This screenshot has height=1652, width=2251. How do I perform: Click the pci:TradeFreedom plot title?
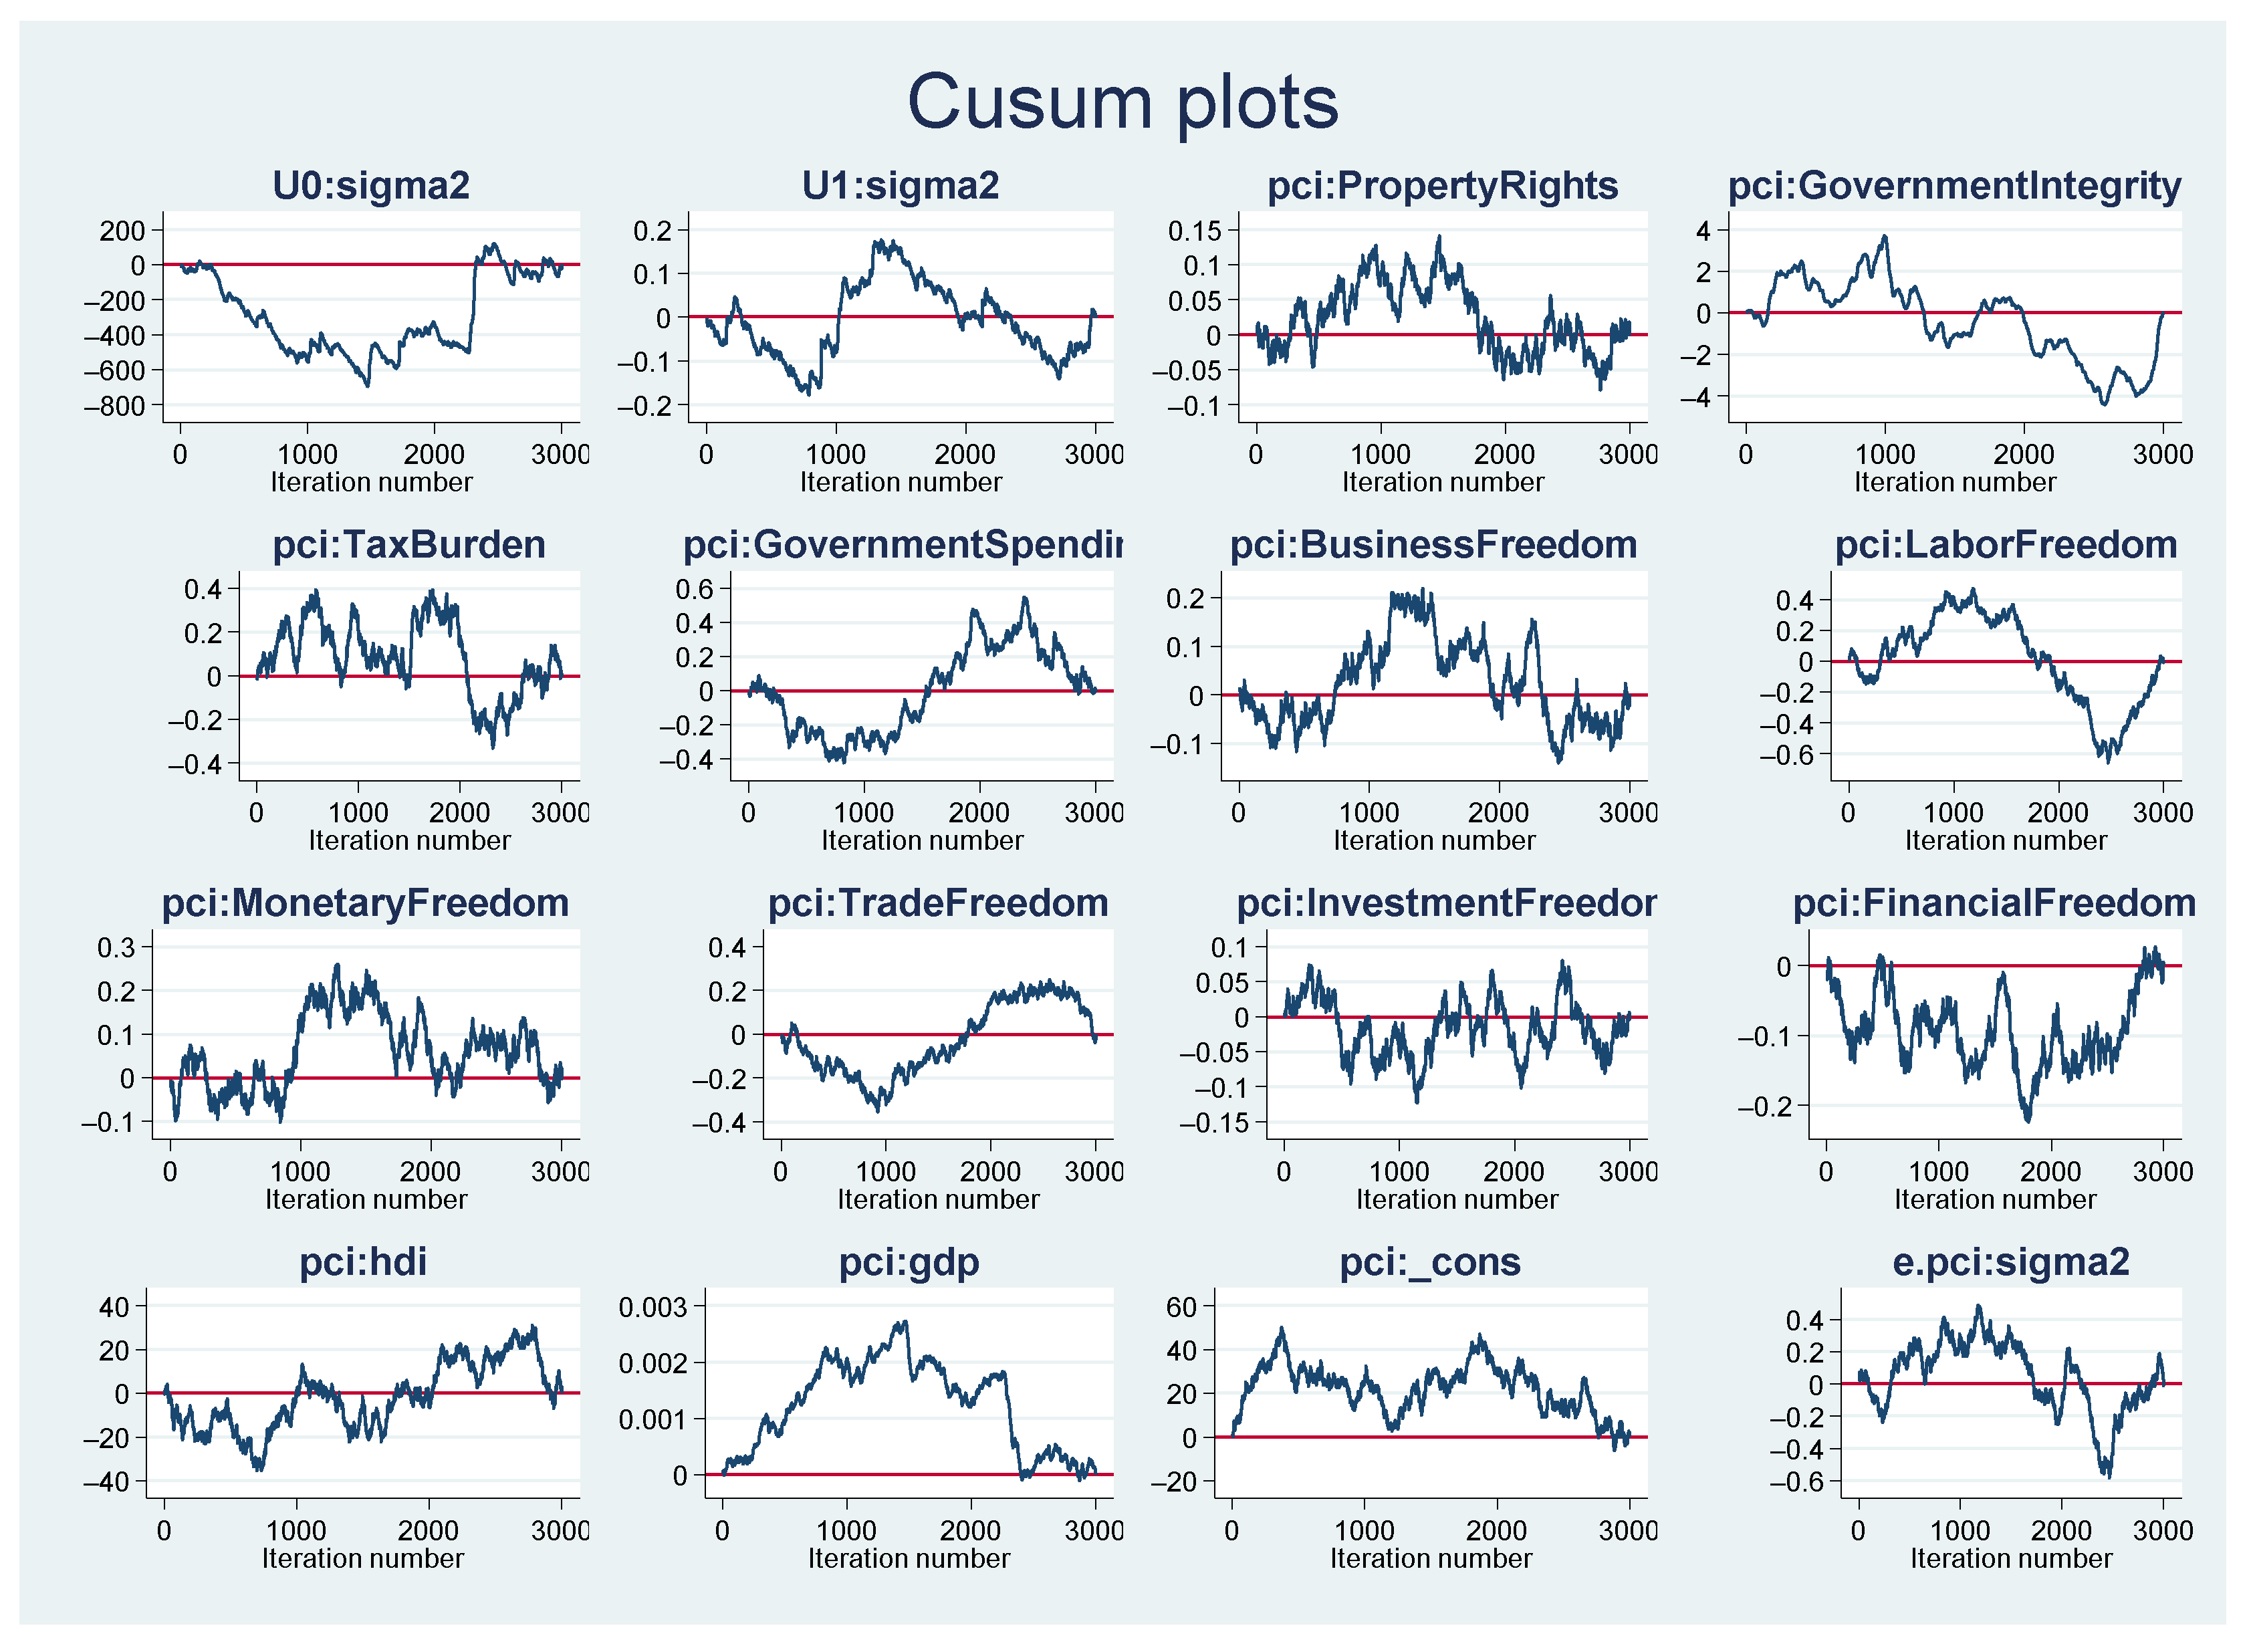click(938, 903)
